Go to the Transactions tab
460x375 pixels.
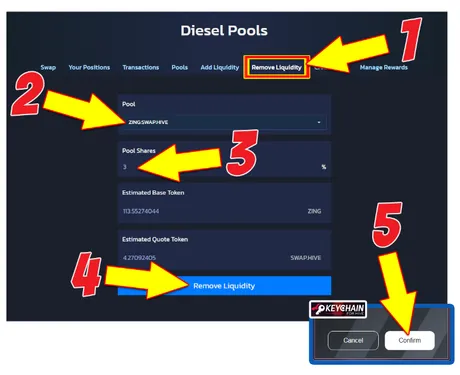(x=141, y=67)
